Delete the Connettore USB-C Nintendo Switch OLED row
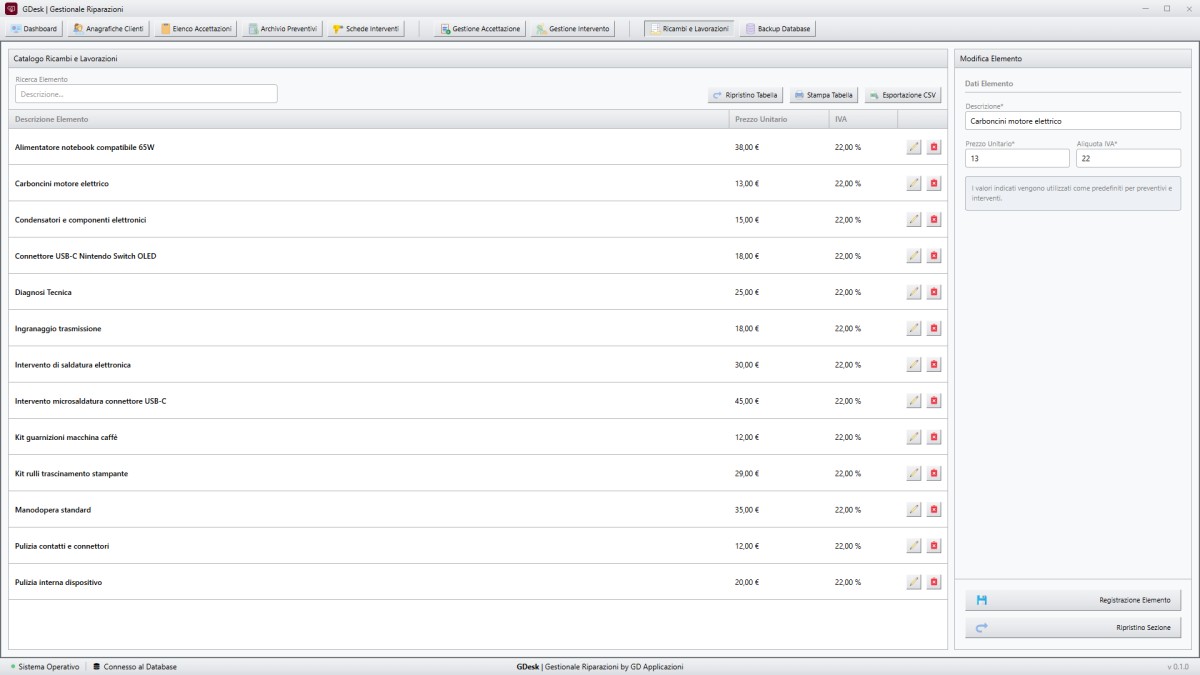The height and width of the screenshot is (675, 1200). [x=934, y=256]
